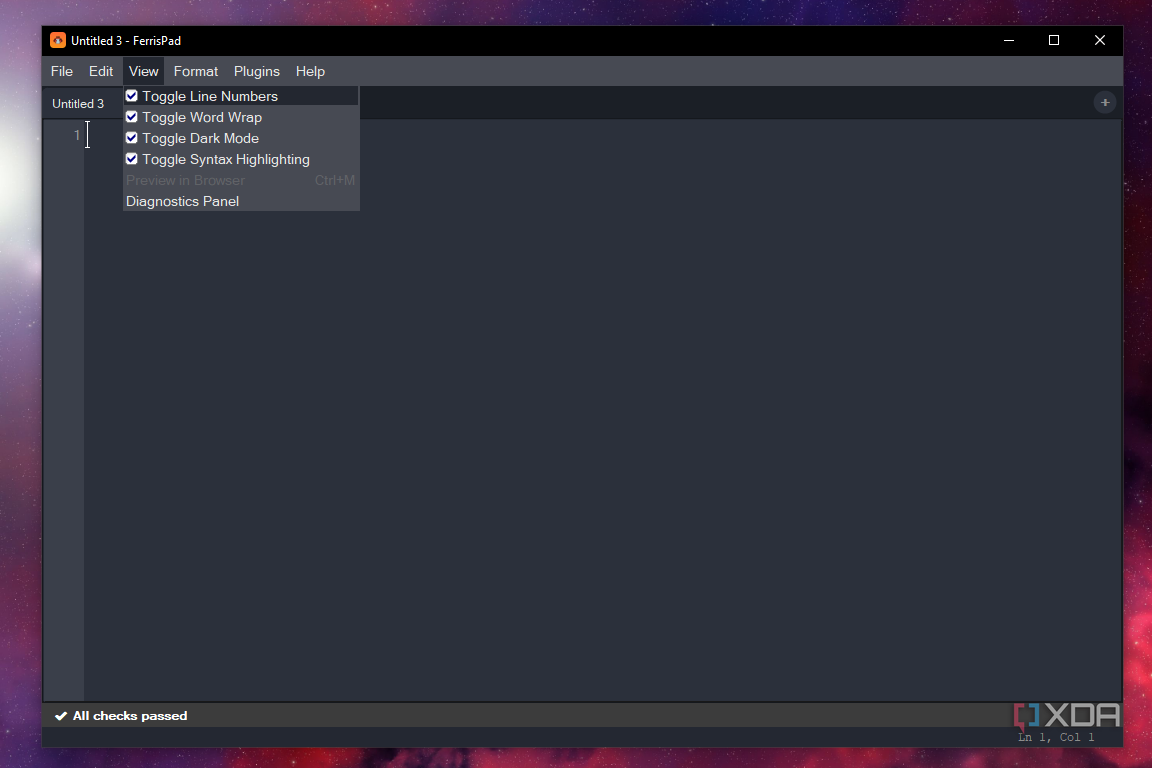
Task: Close the FerrisPad window
Action: coord(1099,40)
